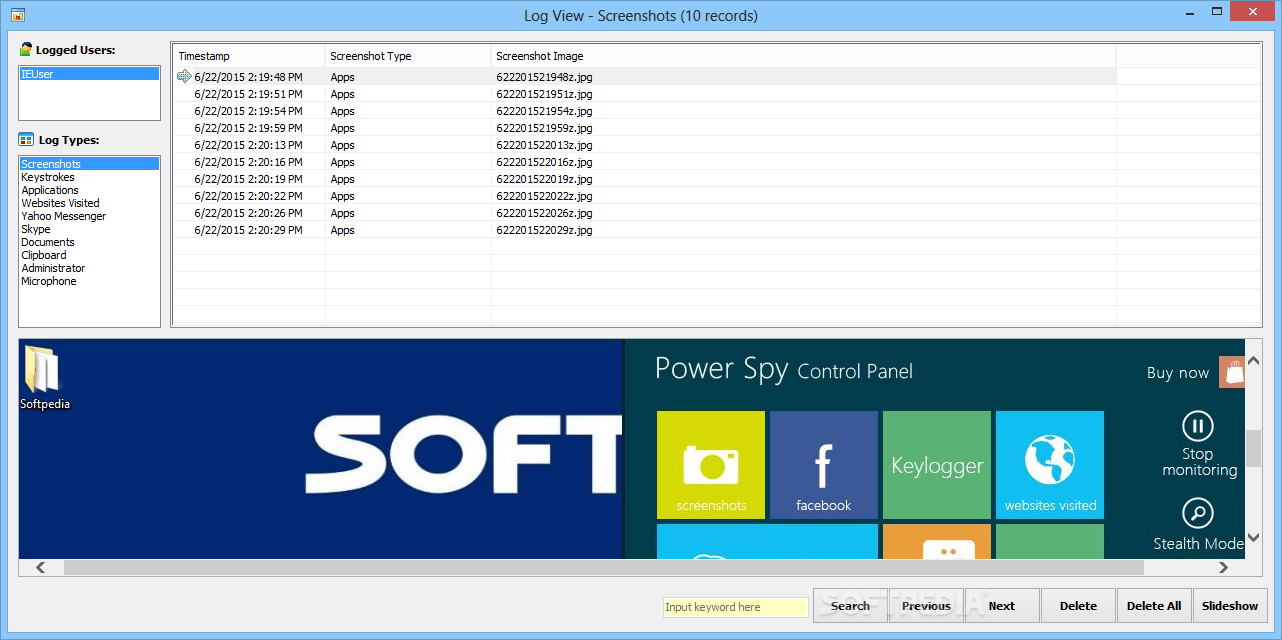This screenshot has width=1282, height=640.
Task: Click the Search button
Action: click(850, 606)
